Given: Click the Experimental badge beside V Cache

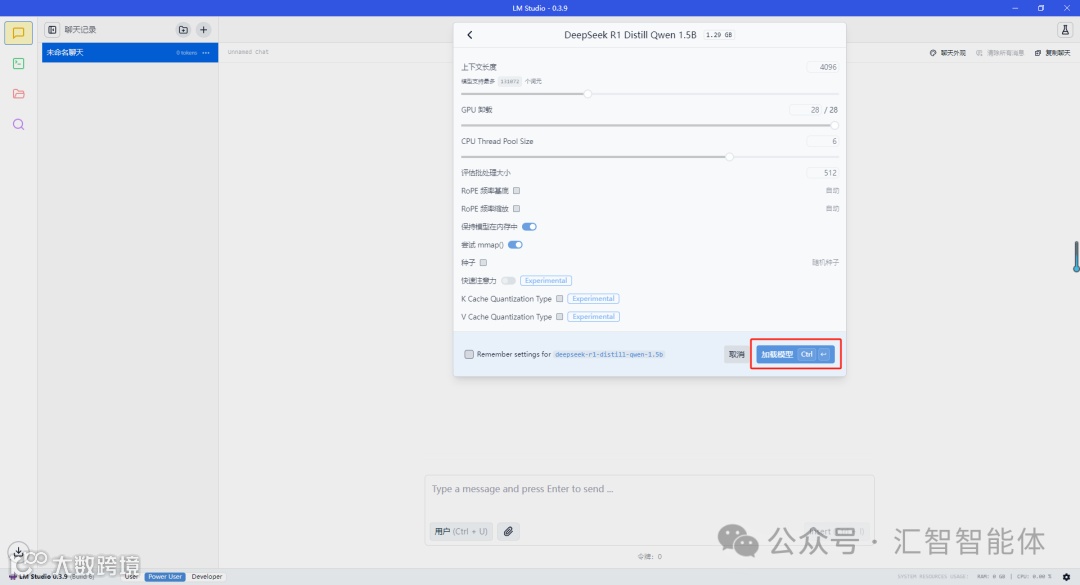Looking at the screenshot, I should click(594, 316).
